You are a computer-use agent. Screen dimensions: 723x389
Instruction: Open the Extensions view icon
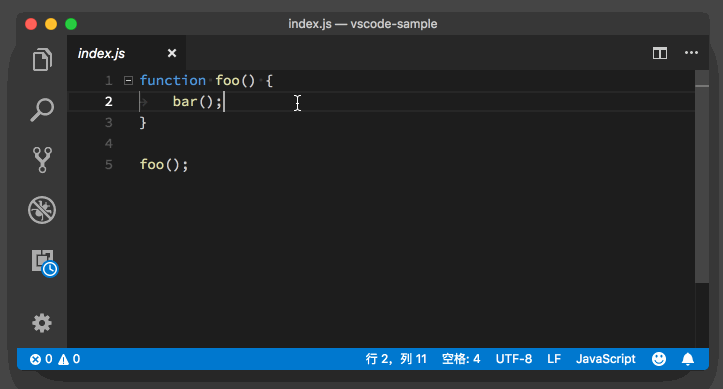coord(44,263)
